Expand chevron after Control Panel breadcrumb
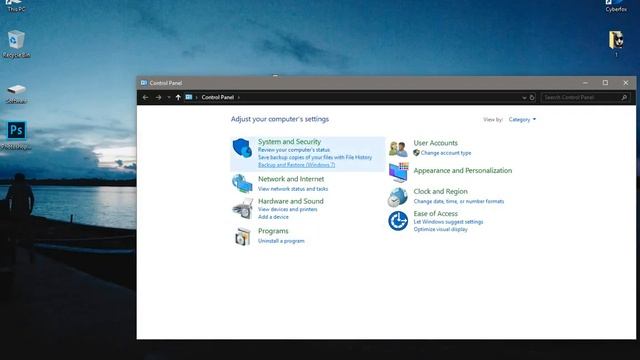The height and width of the screenshot is (360, 640). tap(239, 98)
